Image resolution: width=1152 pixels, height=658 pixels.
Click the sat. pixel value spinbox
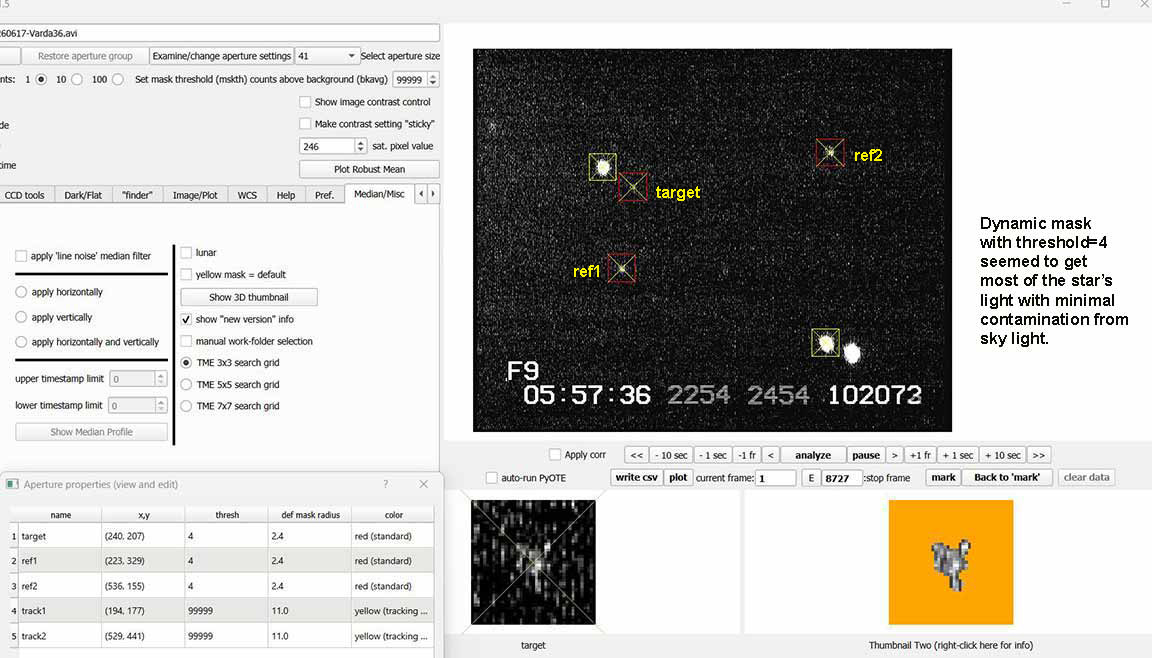coord(333,146)
